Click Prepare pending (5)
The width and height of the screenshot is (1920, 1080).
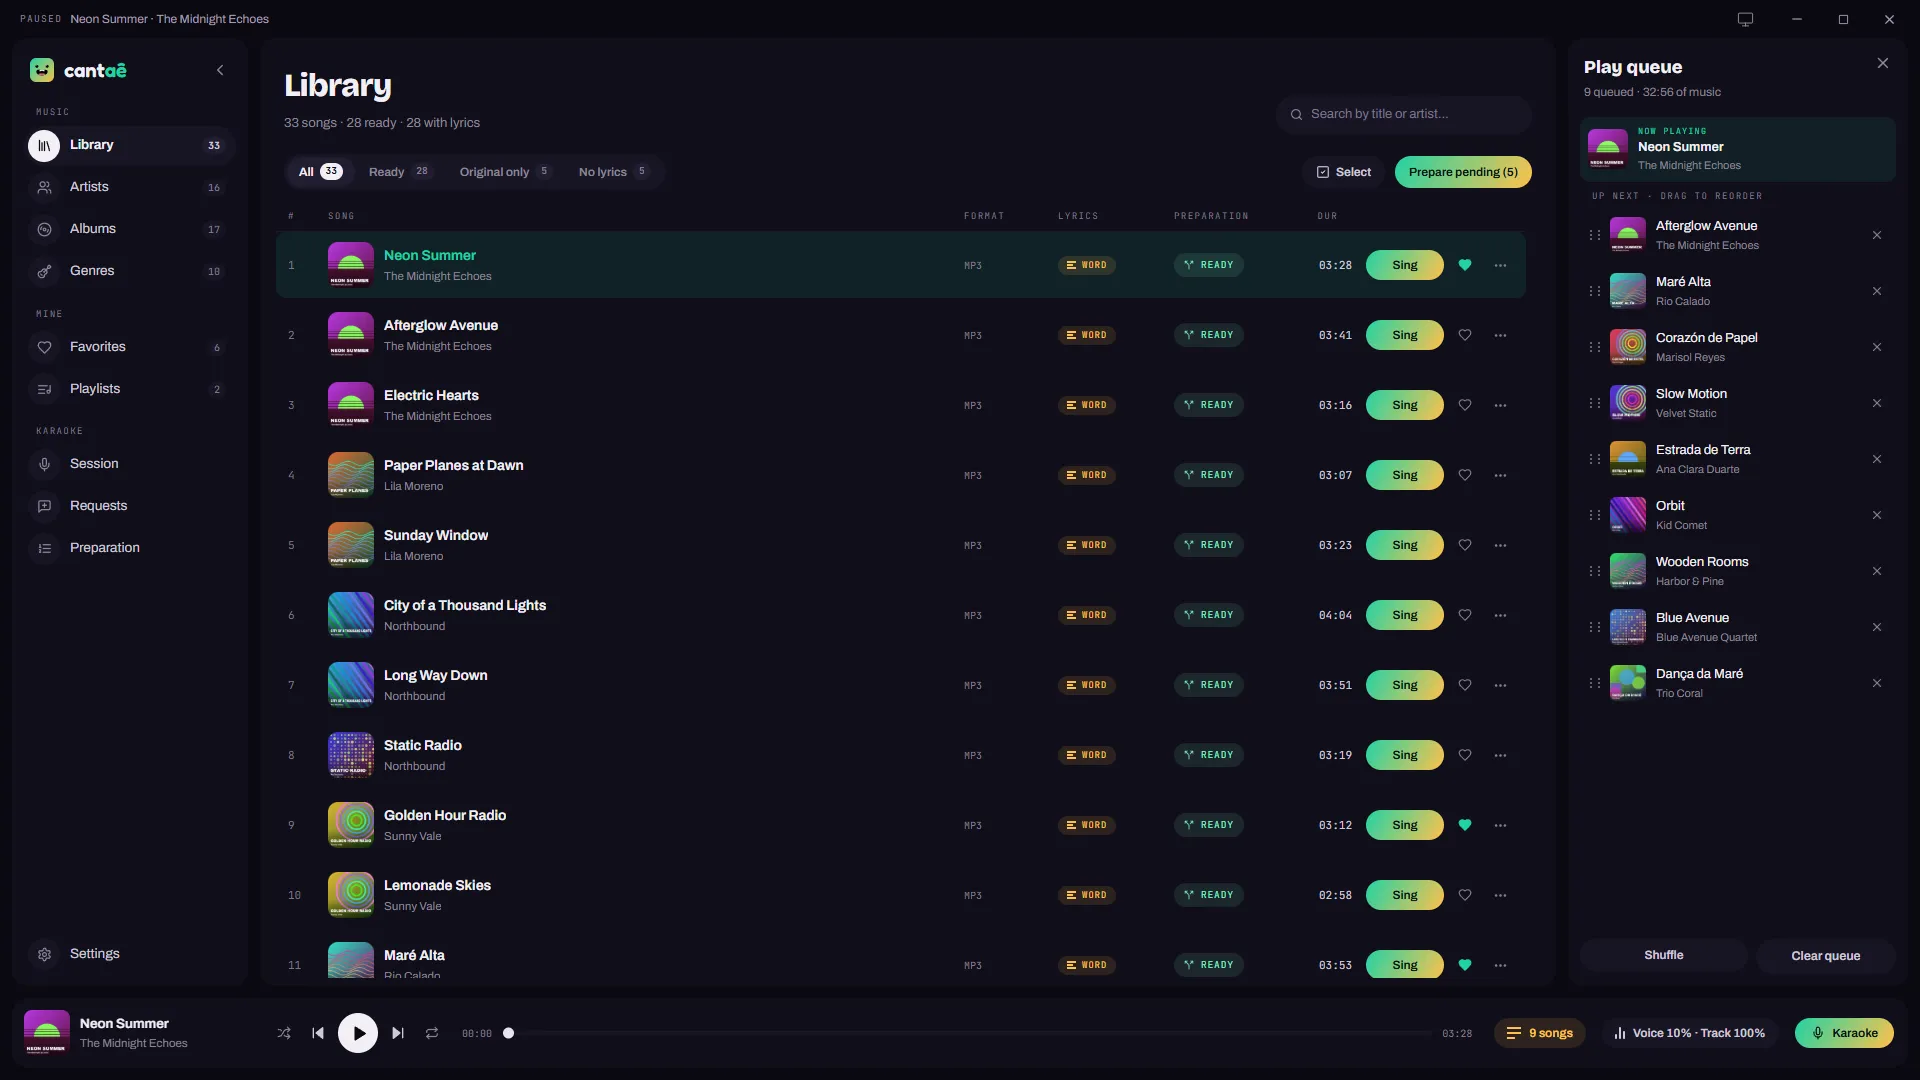click(1463, 172)
